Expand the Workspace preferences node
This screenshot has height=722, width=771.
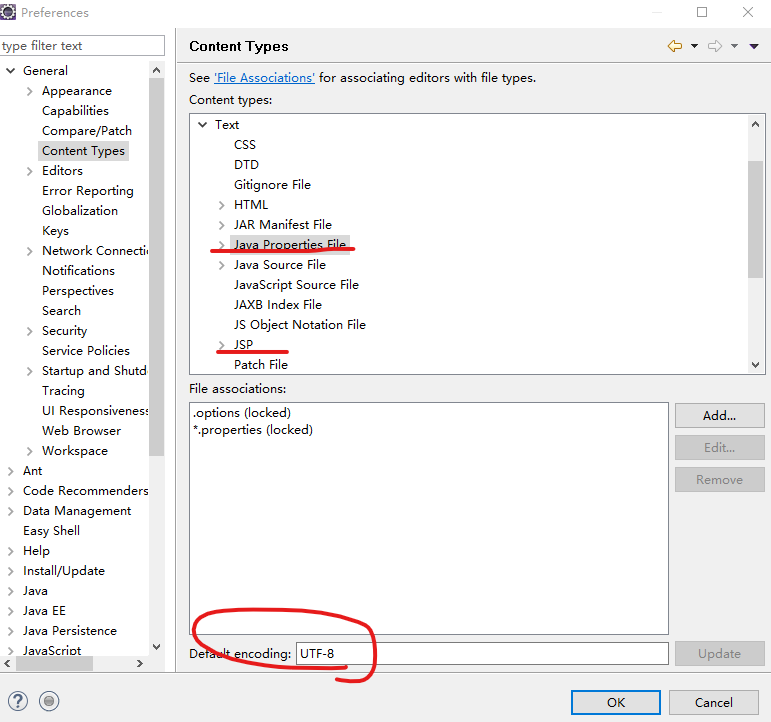pos(30,451)
